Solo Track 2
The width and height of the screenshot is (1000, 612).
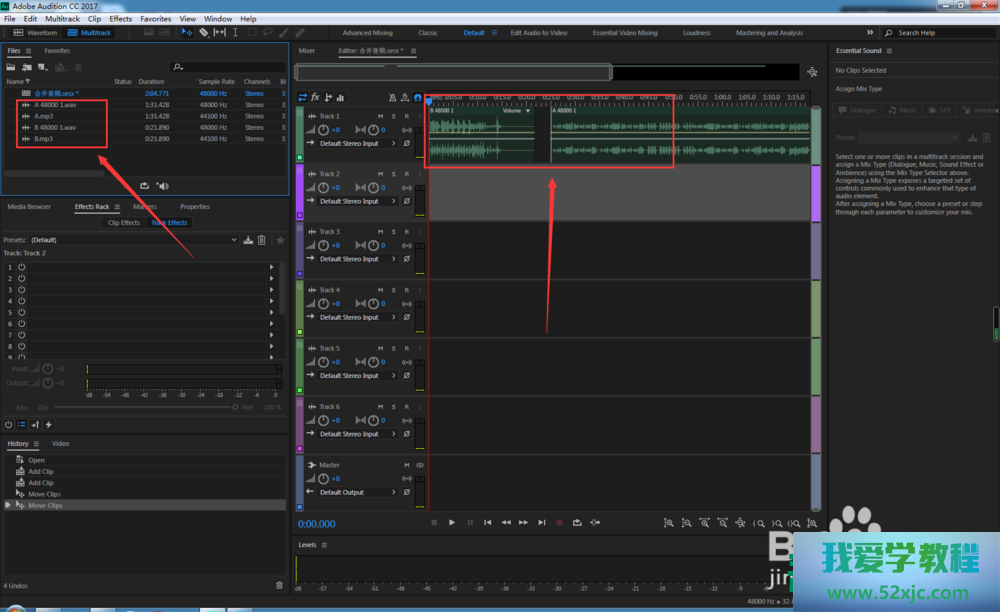tap(393, 174)
